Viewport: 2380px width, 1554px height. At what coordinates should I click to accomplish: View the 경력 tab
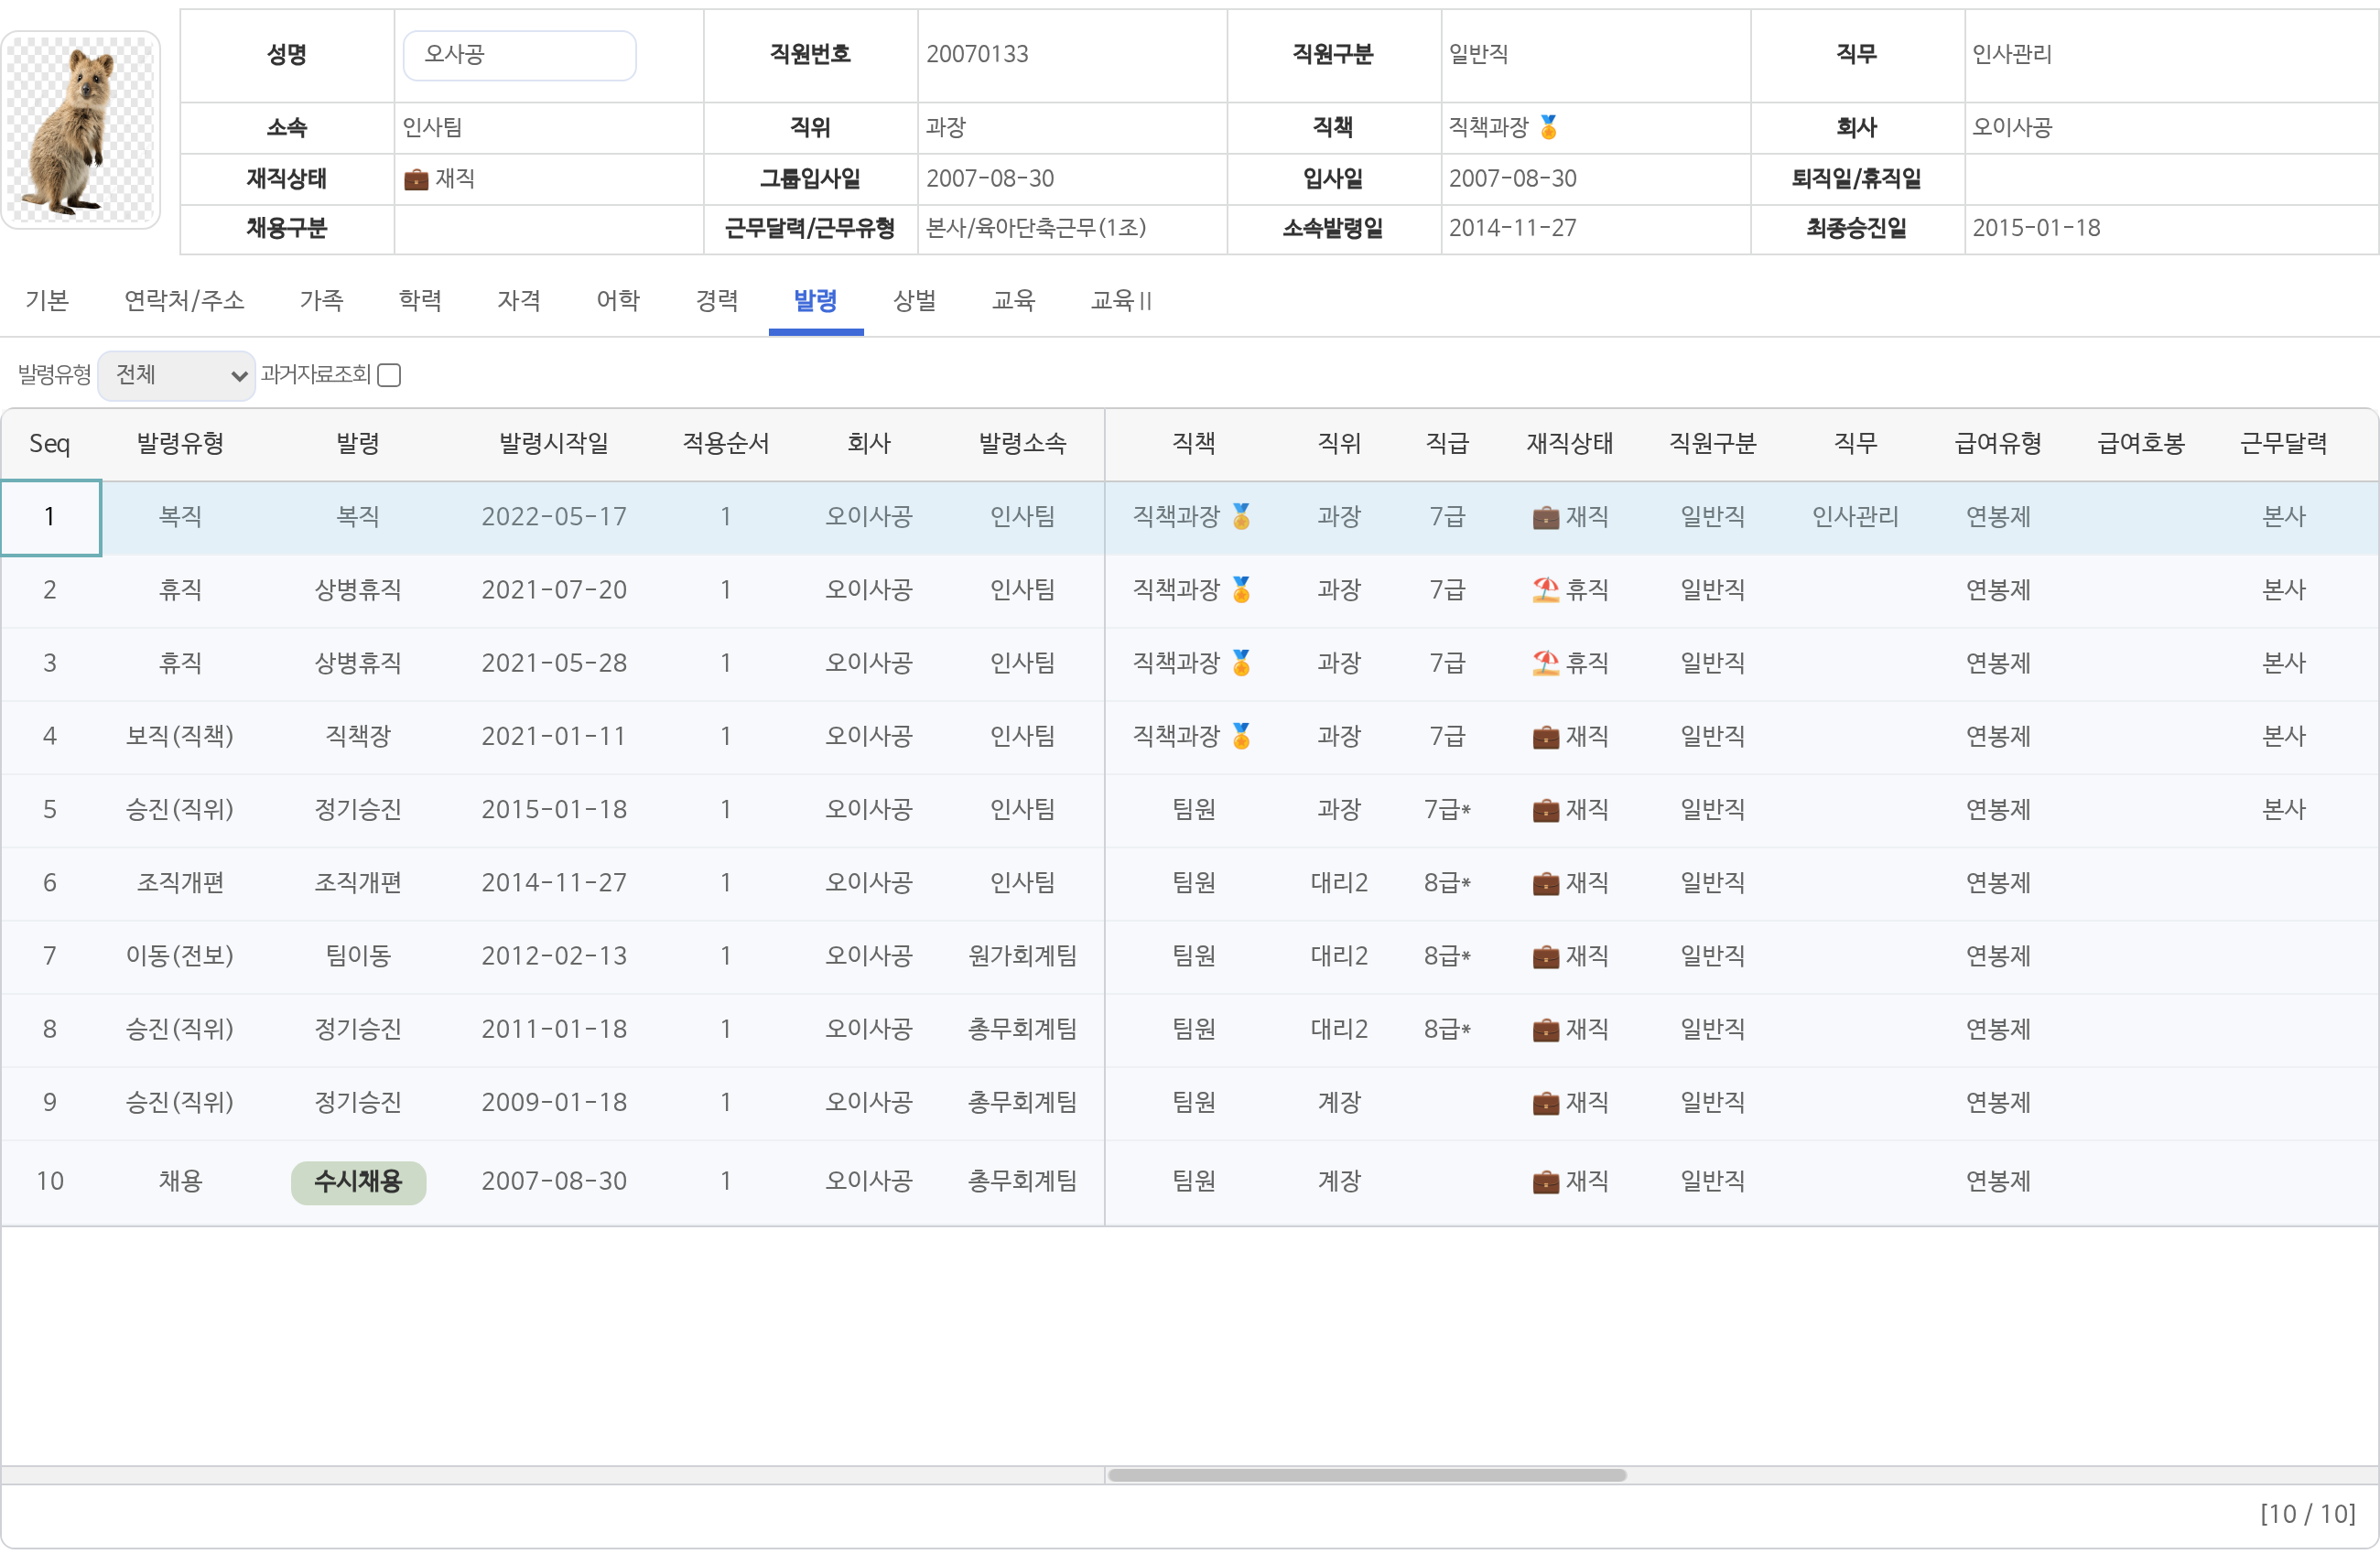[717, 300]
